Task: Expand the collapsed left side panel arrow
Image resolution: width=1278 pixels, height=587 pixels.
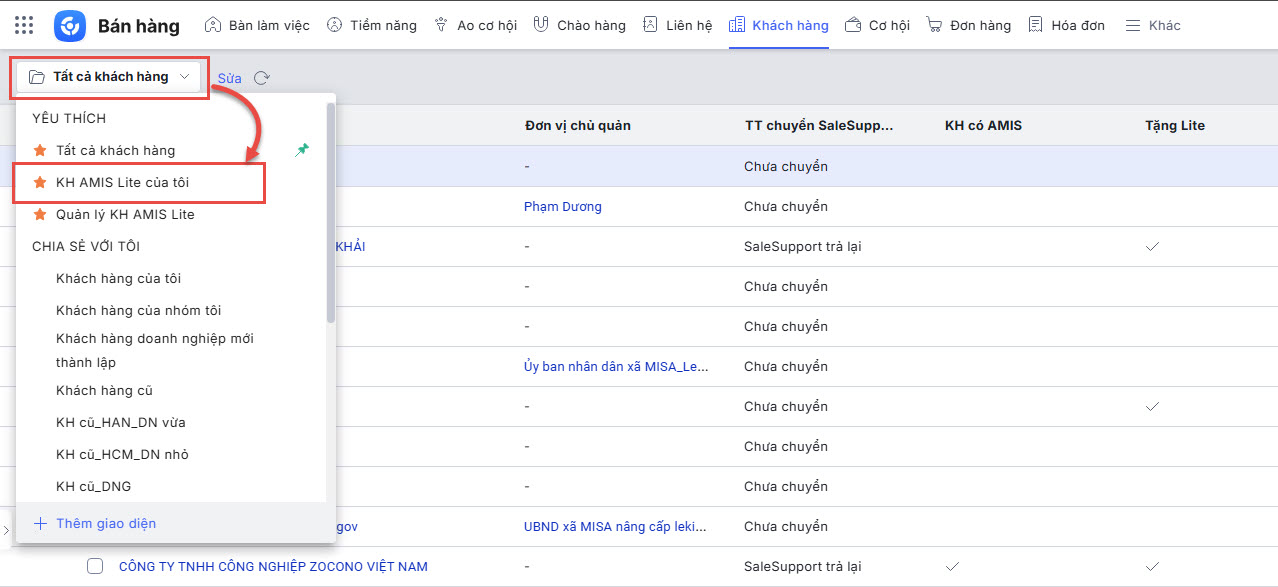Action: (5, 529)
